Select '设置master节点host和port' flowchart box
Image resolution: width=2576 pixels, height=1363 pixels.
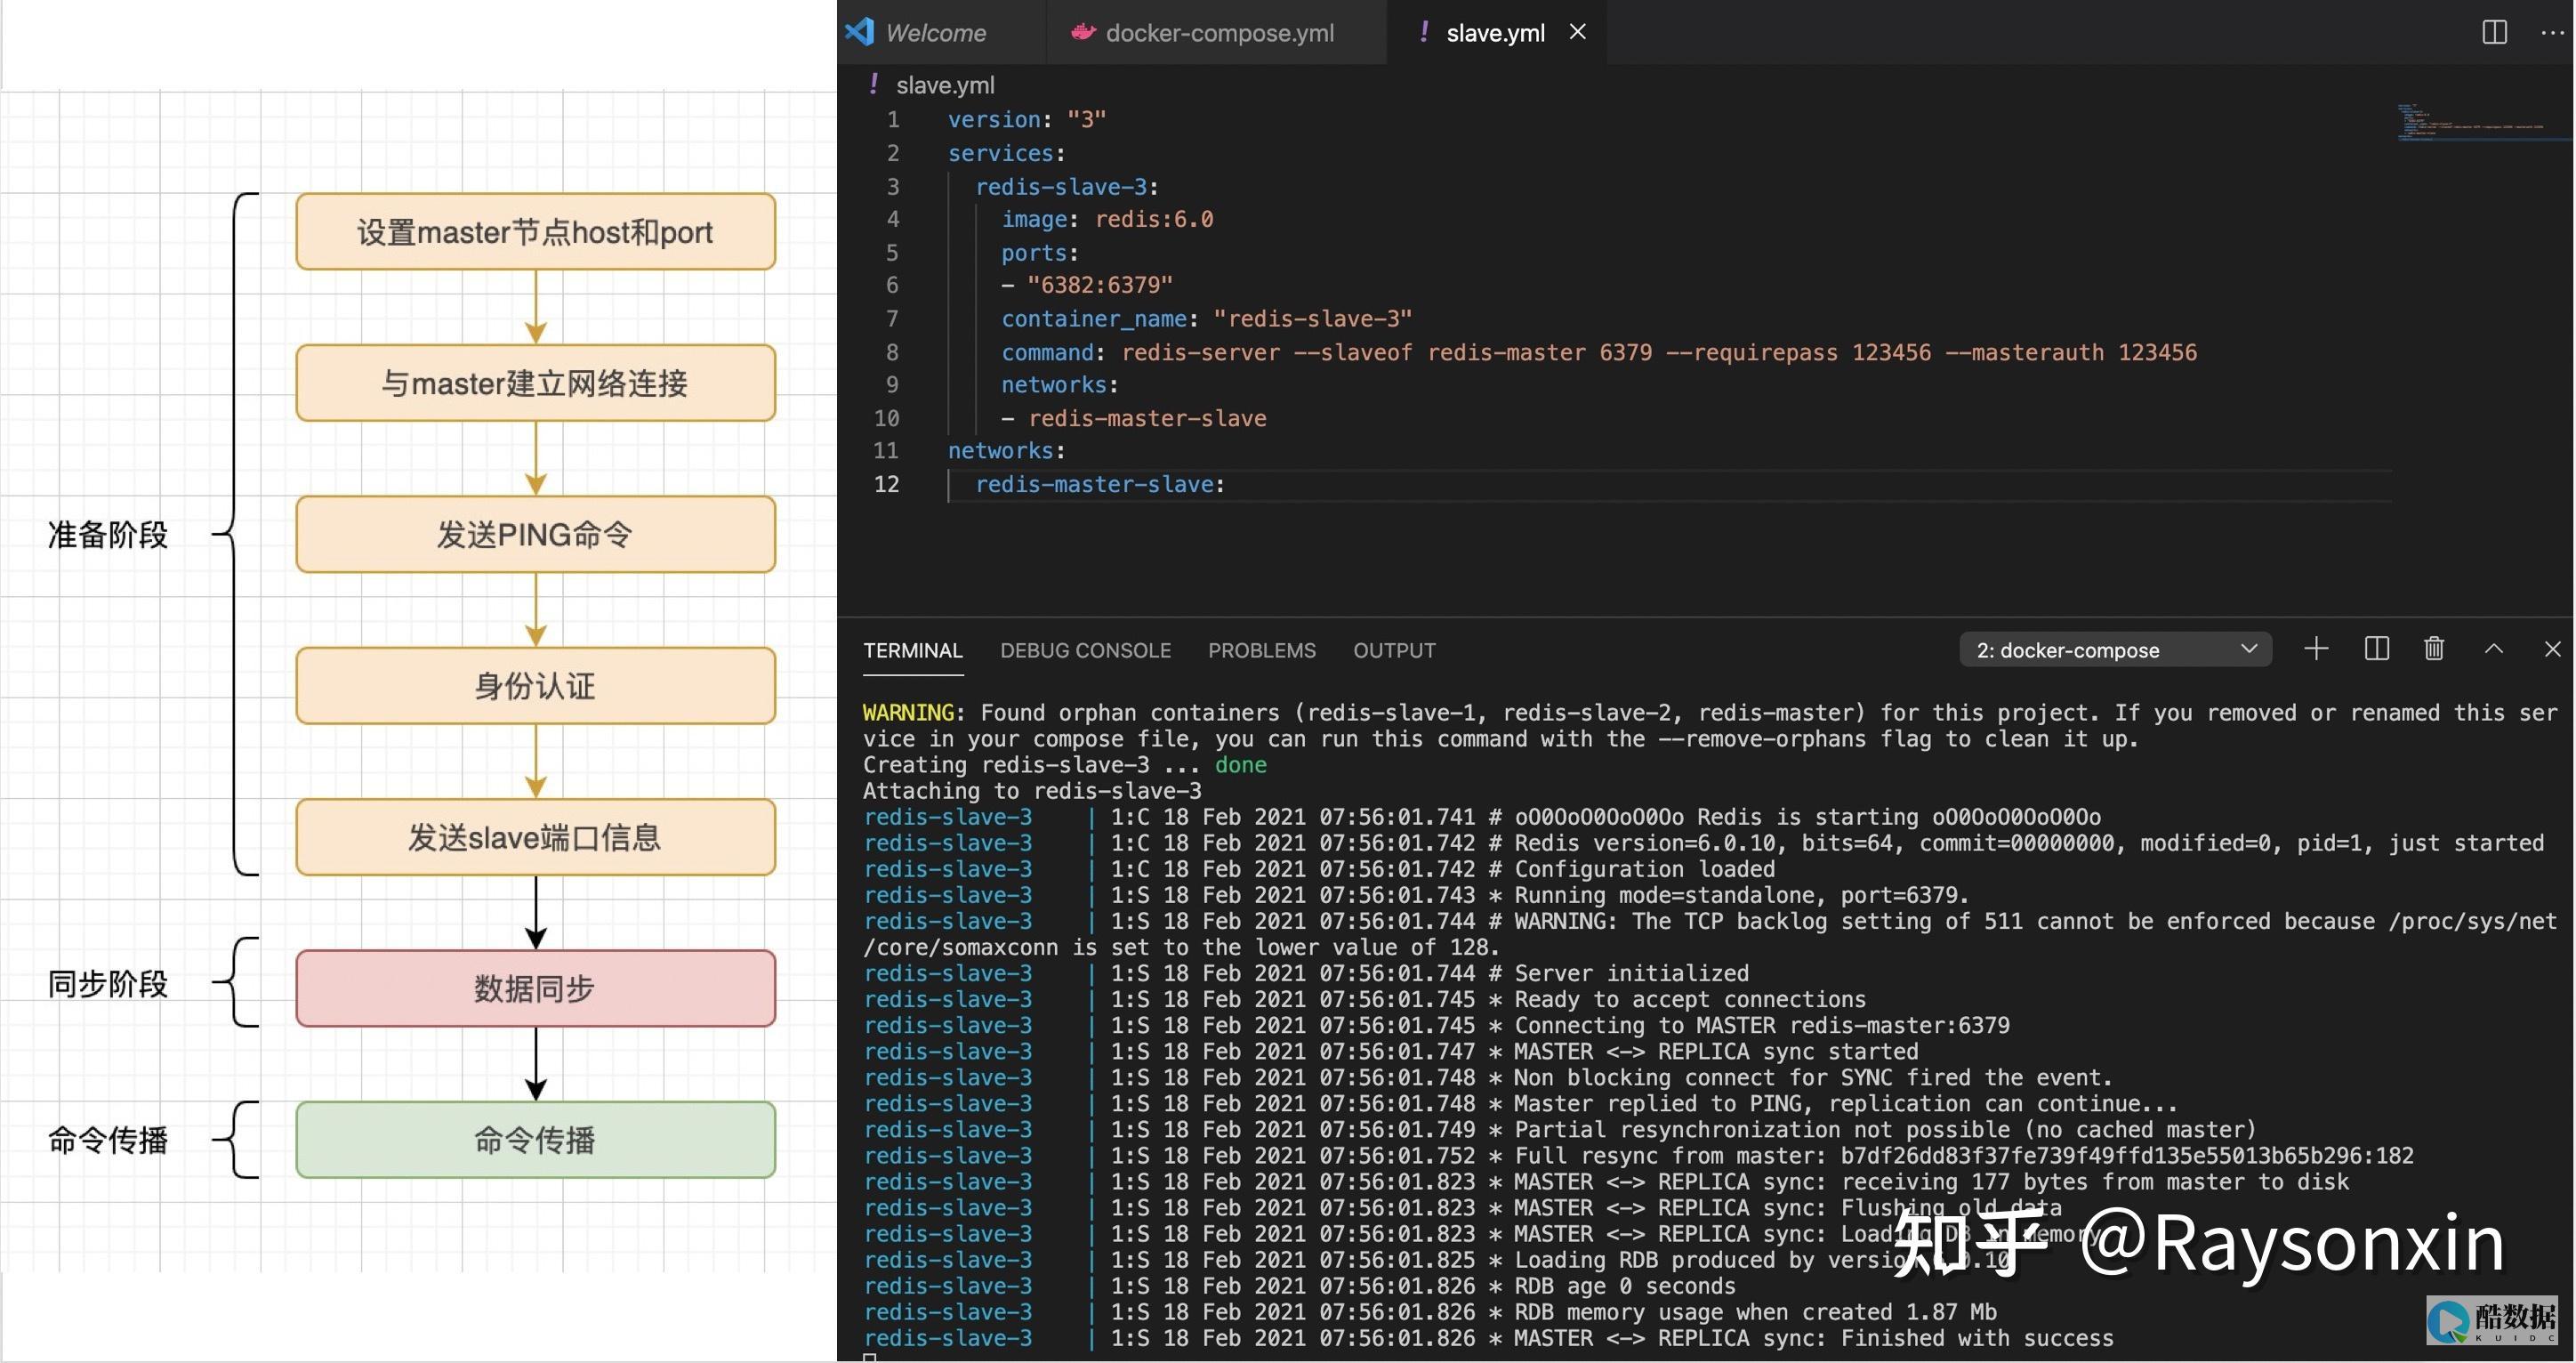pyautogui.click(x=535, y=232)
